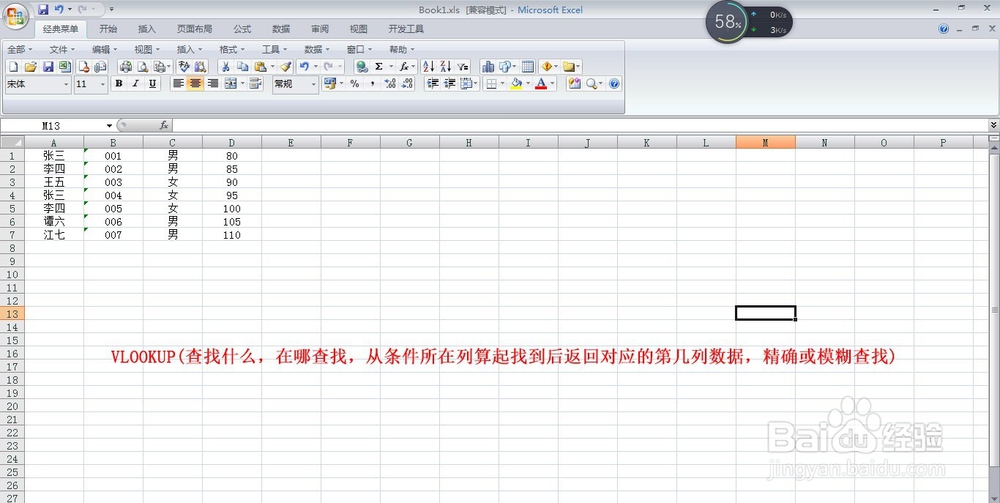The width and height of the screenshot is (1000, 503).
Task: Switch to the 开发工具 ribbon tab
Action: (406, 29)
